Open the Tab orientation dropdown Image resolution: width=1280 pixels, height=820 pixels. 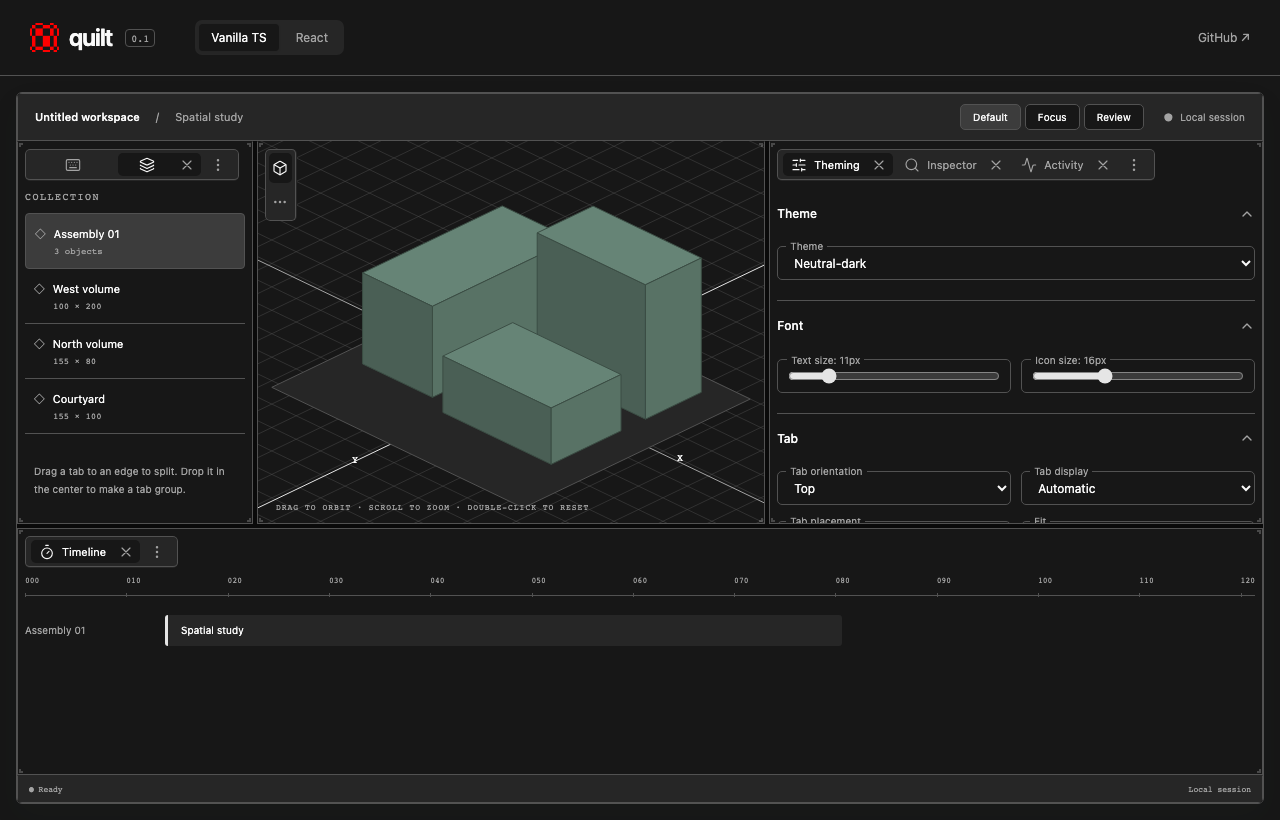pyautogui.click(x=894, y=488)
